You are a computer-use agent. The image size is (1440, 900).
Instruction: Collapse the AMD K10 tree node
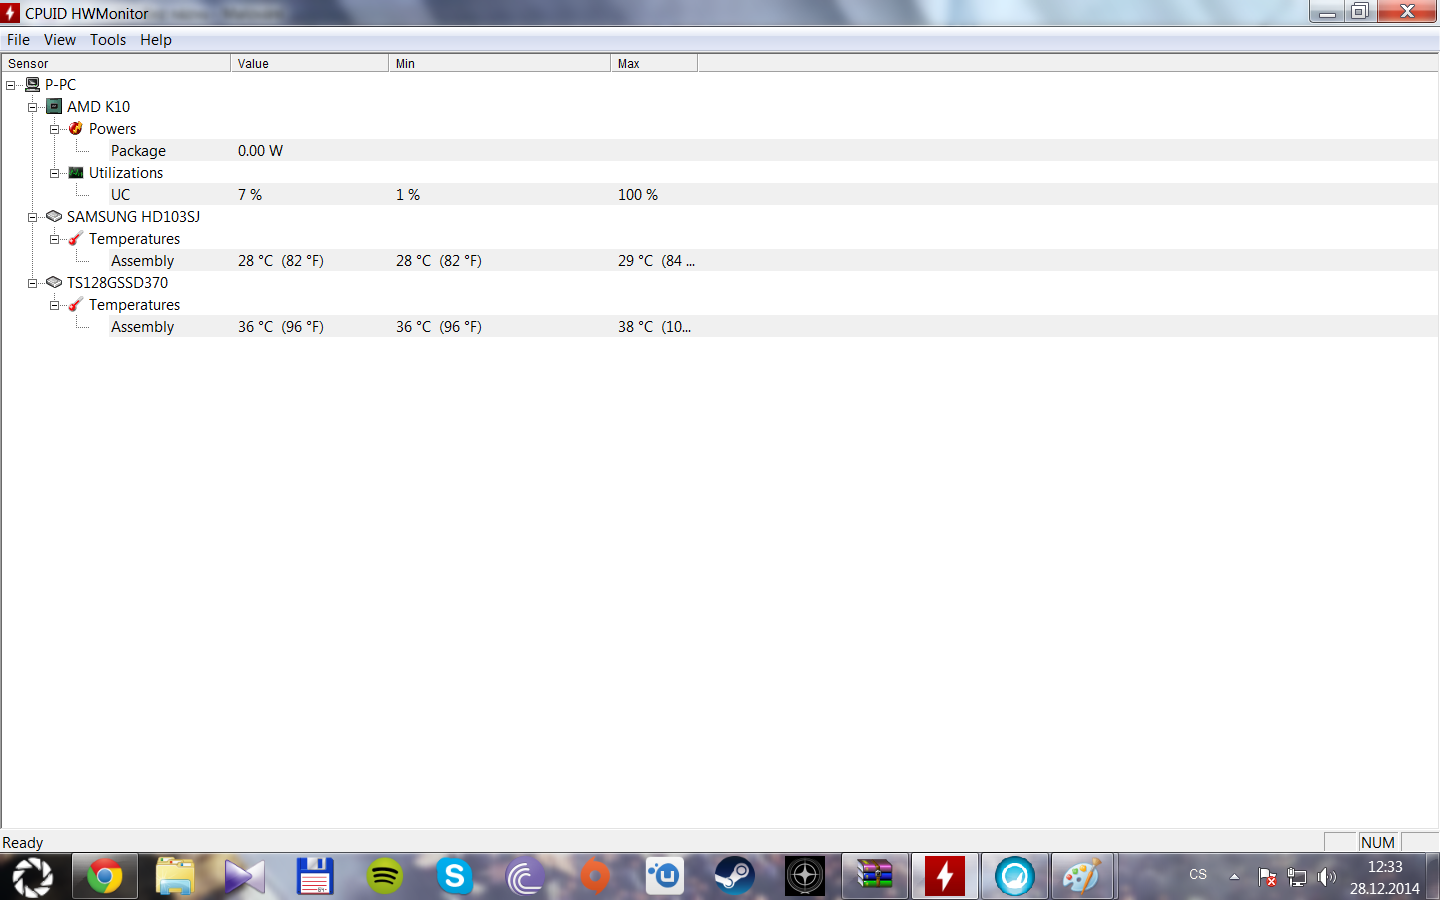tap(33, 107)
